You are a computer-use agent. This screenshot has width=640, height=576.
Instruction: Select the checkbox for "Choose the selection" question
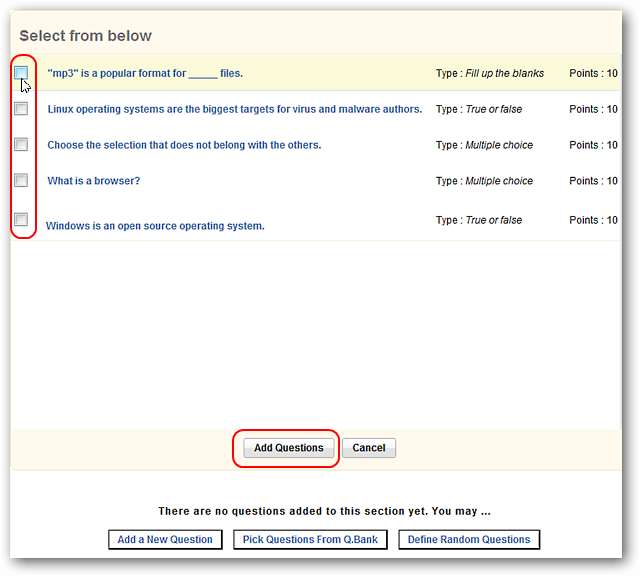(x=21, y=145)
